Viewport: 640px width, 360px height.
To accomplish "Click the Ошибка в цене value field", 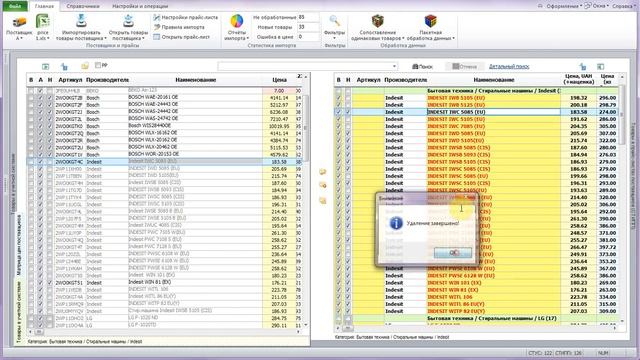I will coord(308,37).
